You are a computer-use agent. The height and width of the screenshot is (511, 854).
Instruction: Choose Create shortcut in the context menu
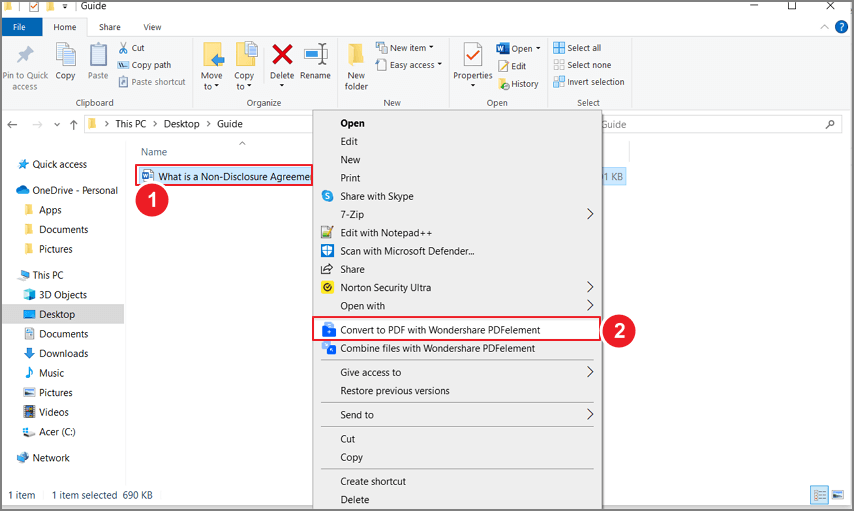click(456, 481)
